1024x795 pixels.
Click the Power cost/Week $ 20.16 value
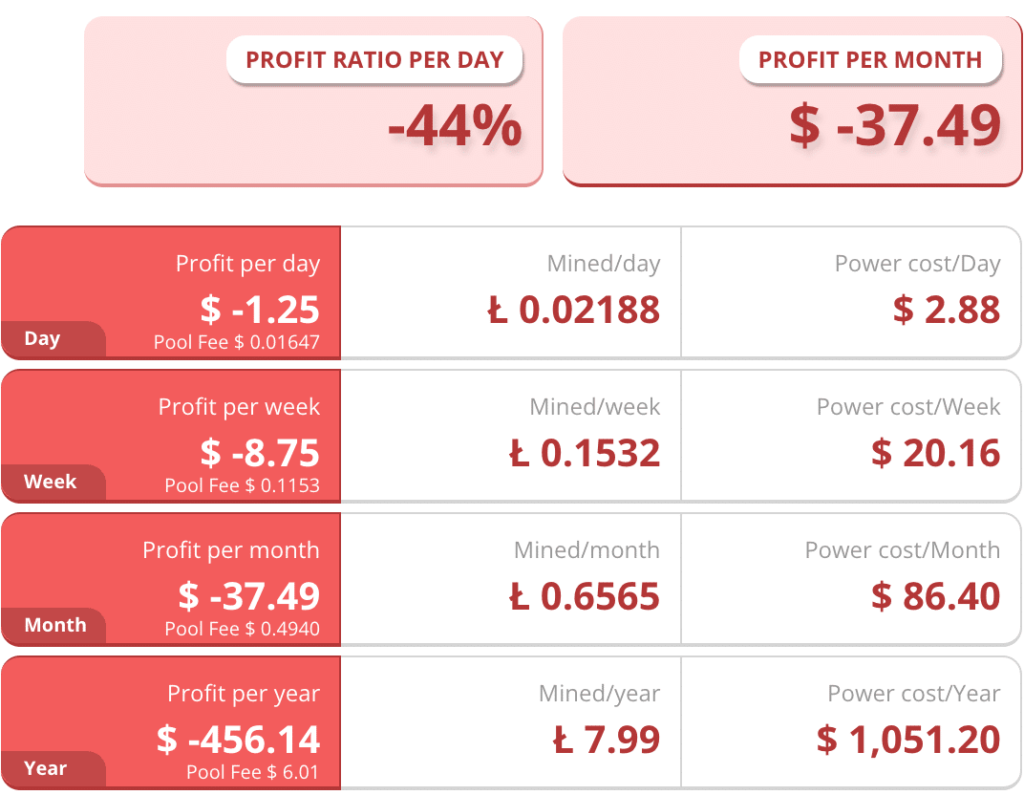point(935,453)
